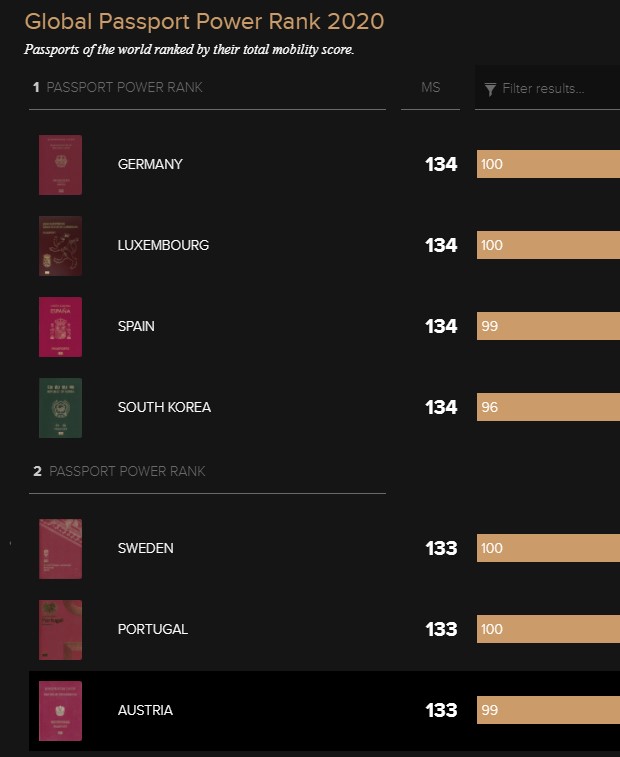
Task: Click the 1 Passport Power Rank heading
Action: [x=118, y=87]
